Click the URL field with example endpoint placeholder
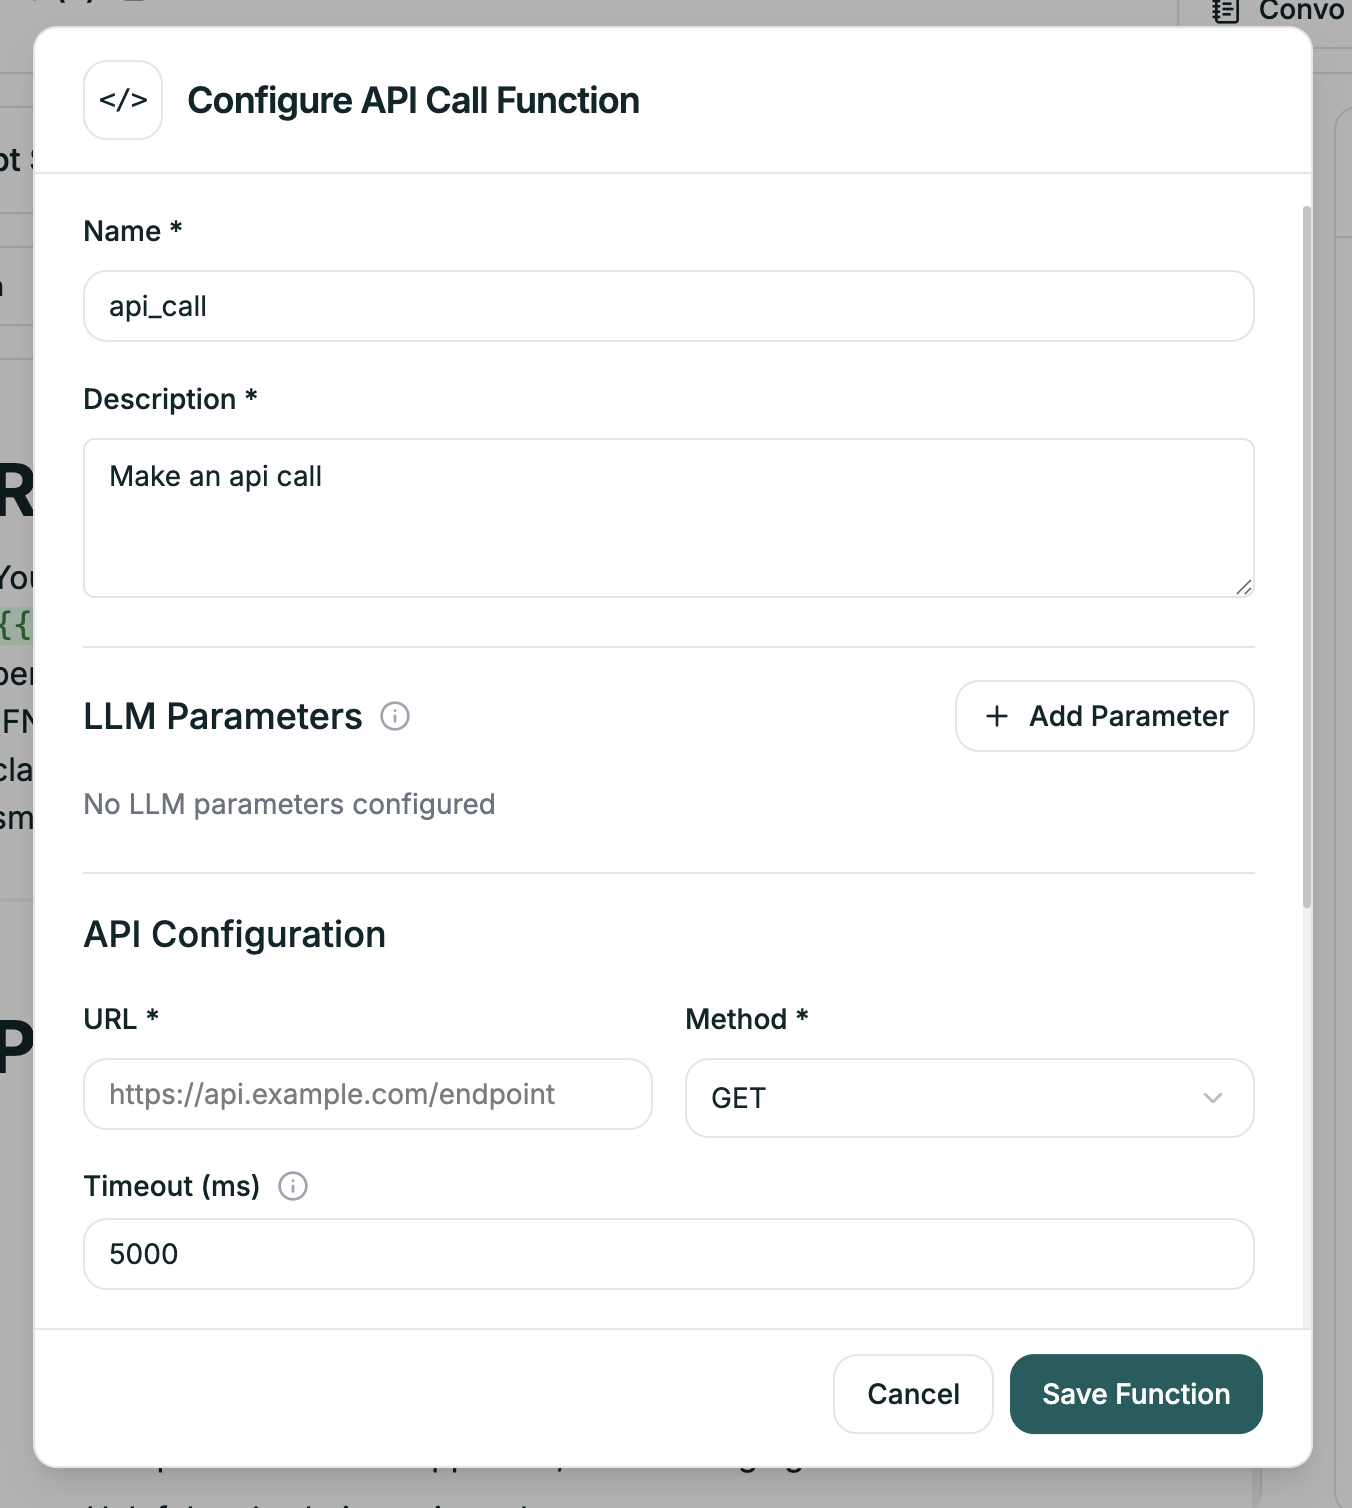 (x=367, y=1094)
